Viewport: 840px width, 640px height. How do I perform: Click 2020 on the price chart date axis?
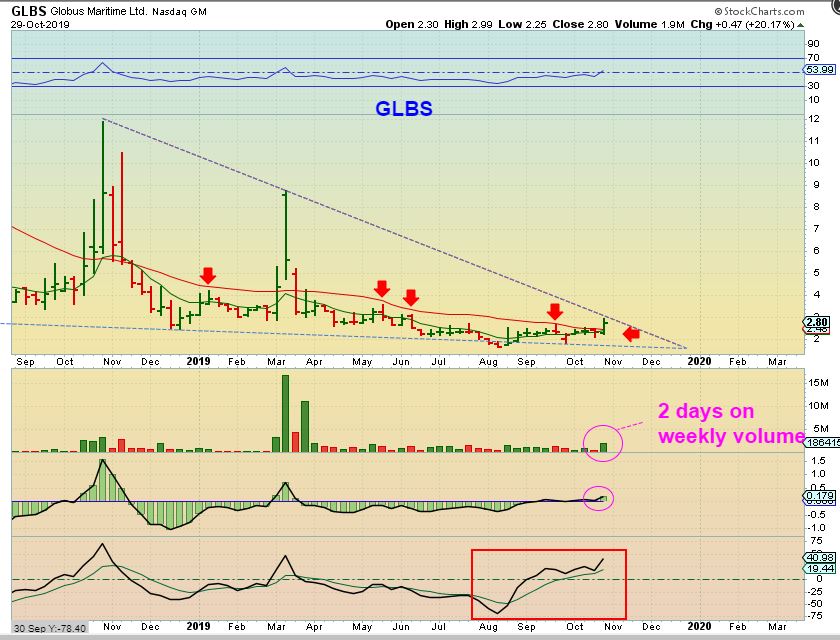699,362
